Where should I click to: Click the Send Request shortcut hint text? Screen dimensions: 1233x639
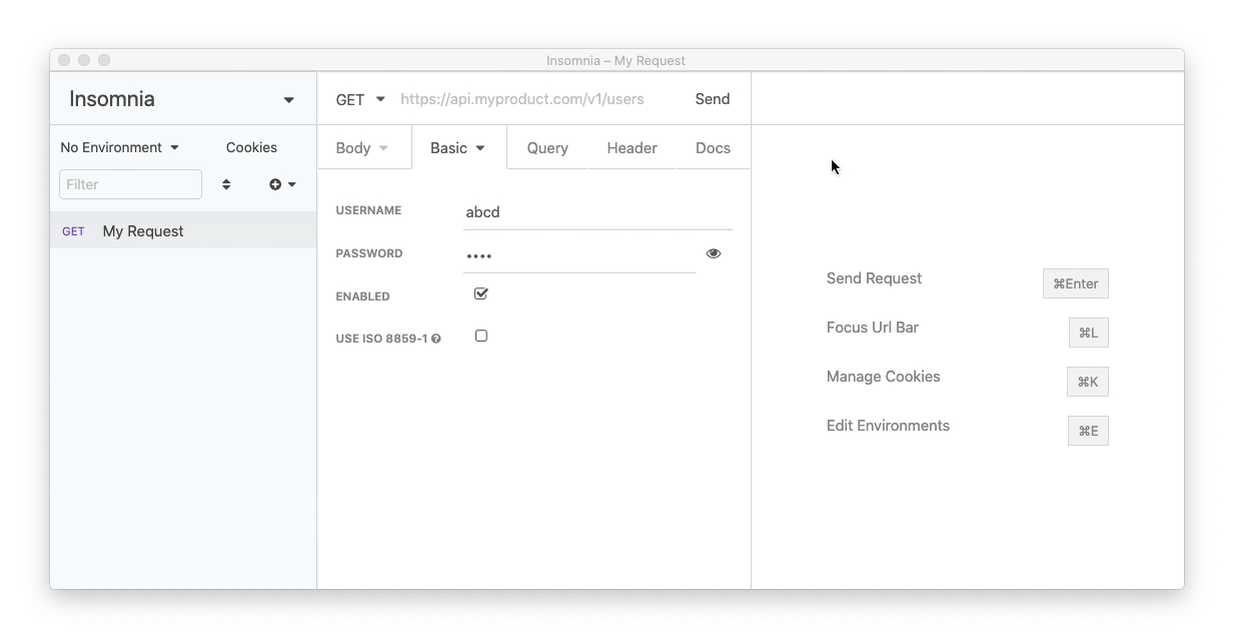coord(874,278)
